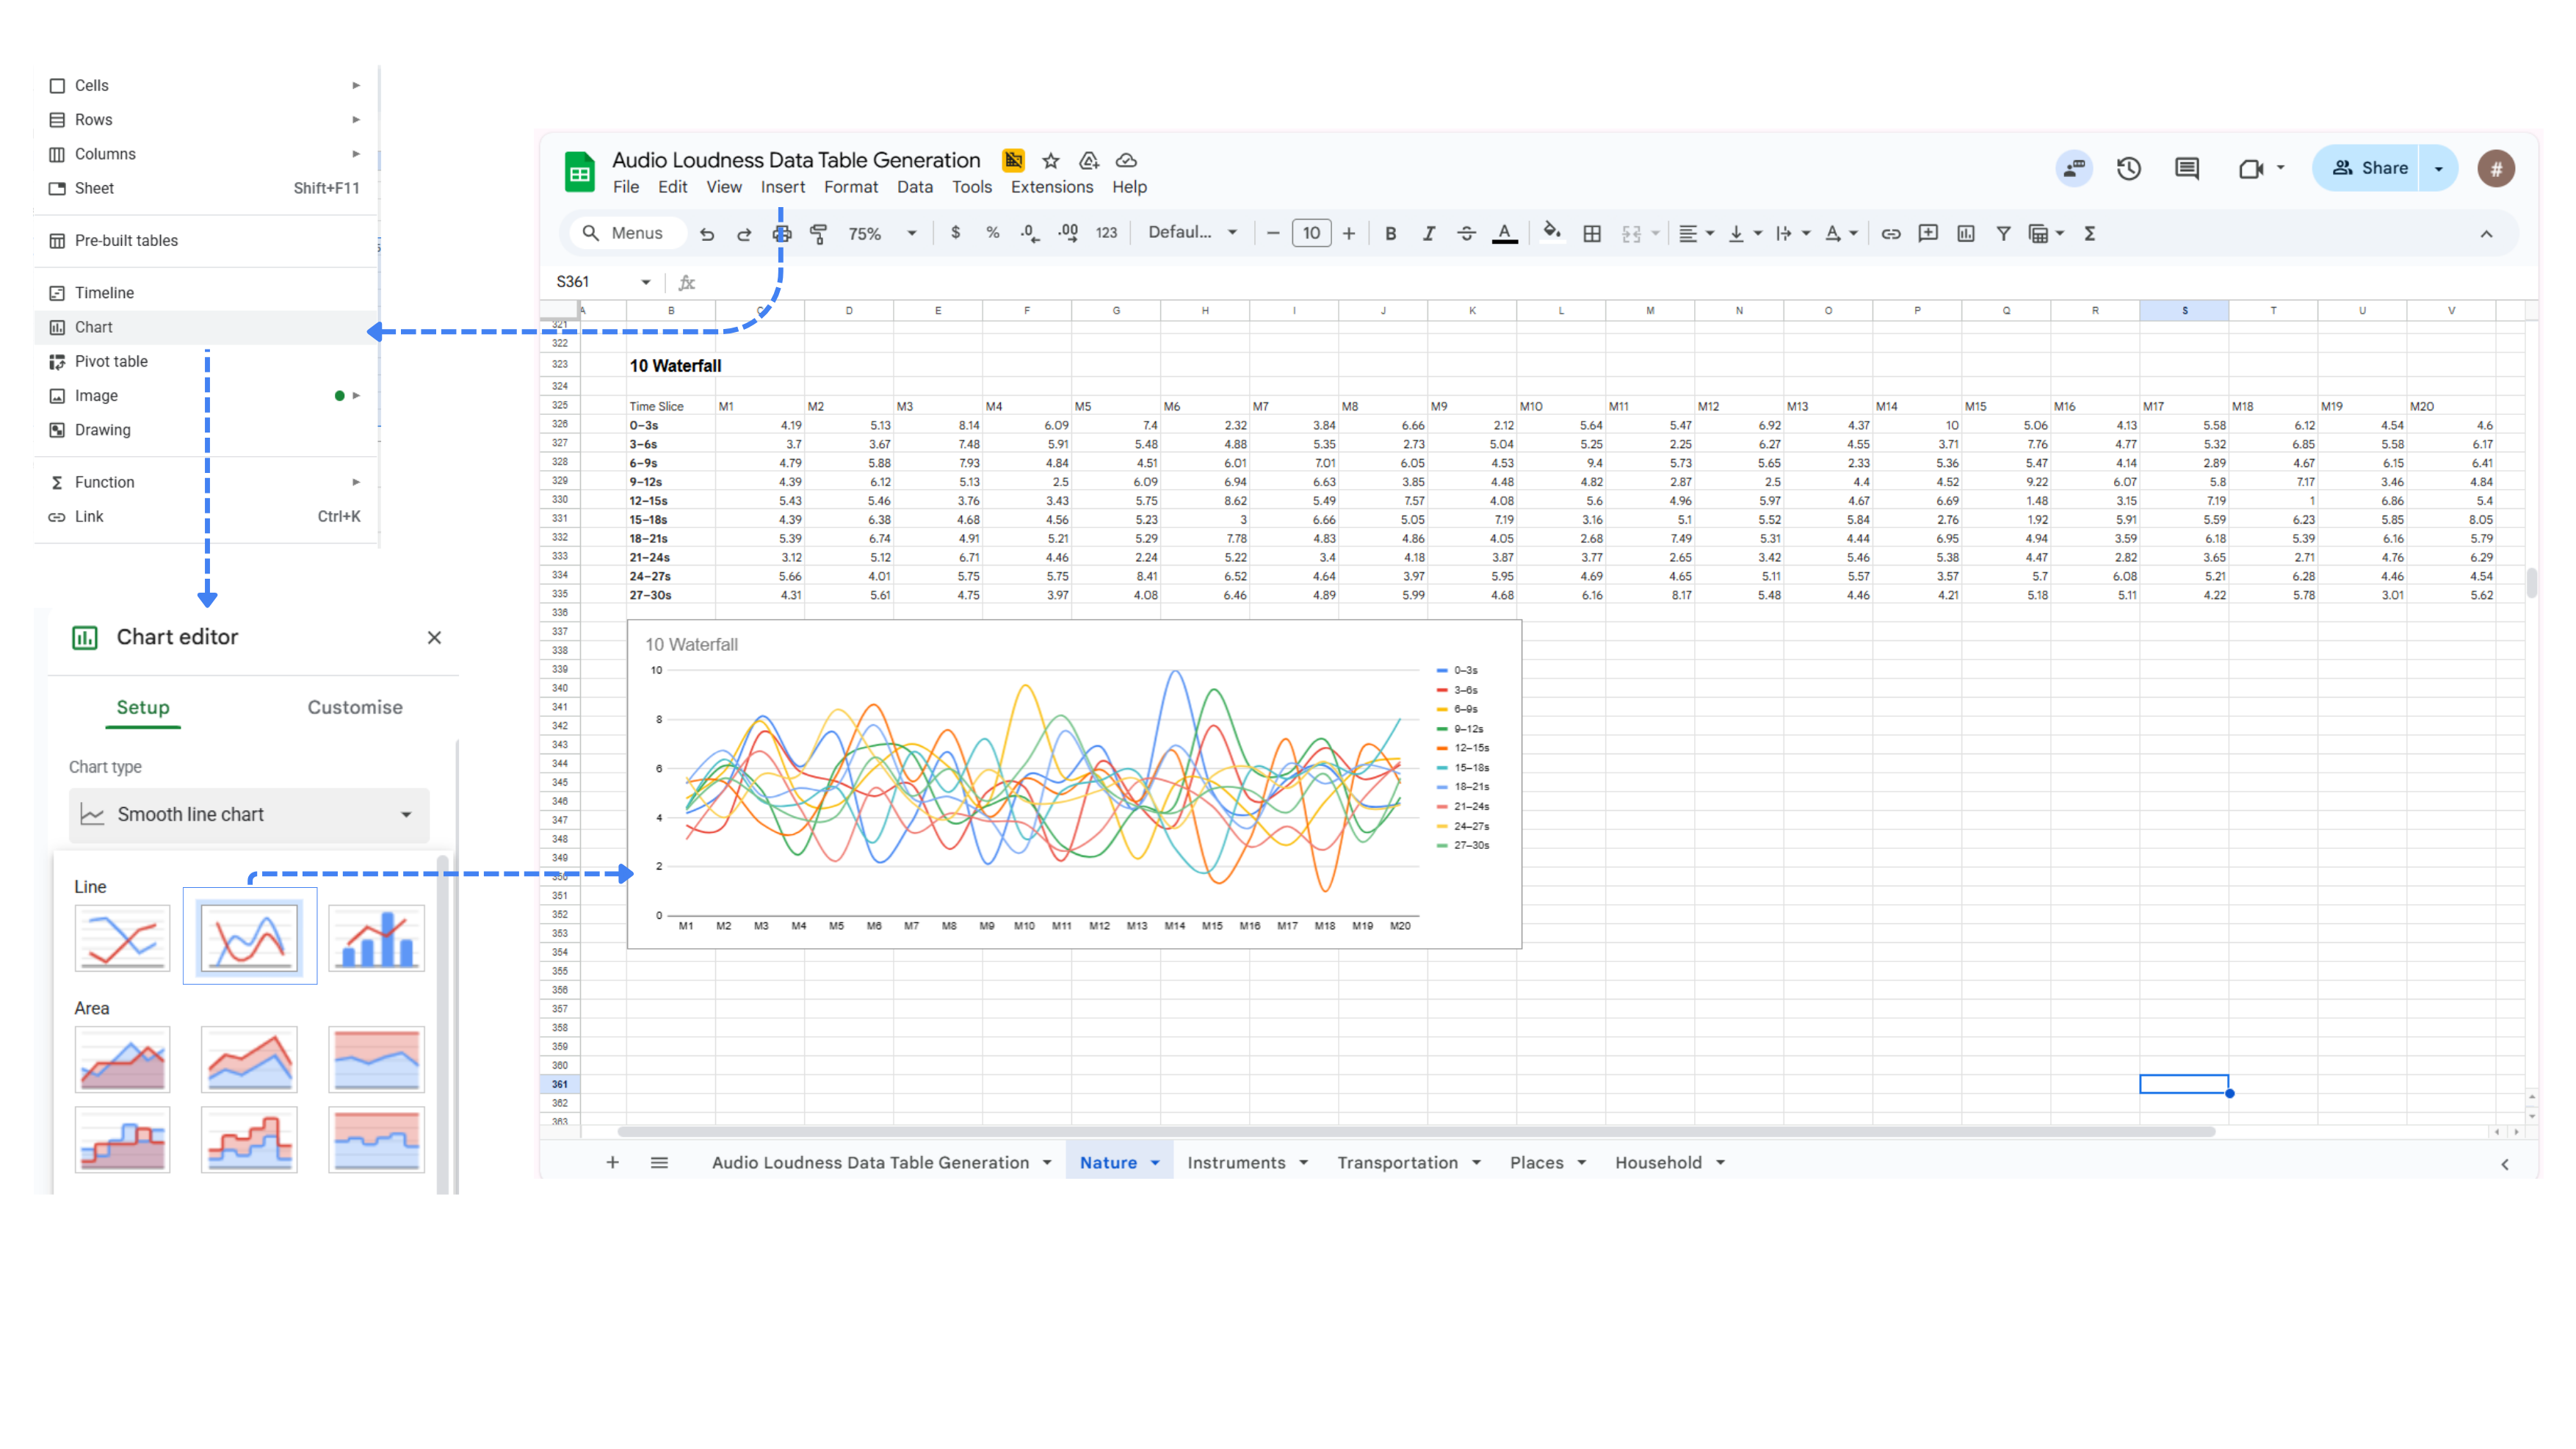Toggle strikethrough formatting
This screenshot has height=1449, width=2576.
pos(1466,234)
